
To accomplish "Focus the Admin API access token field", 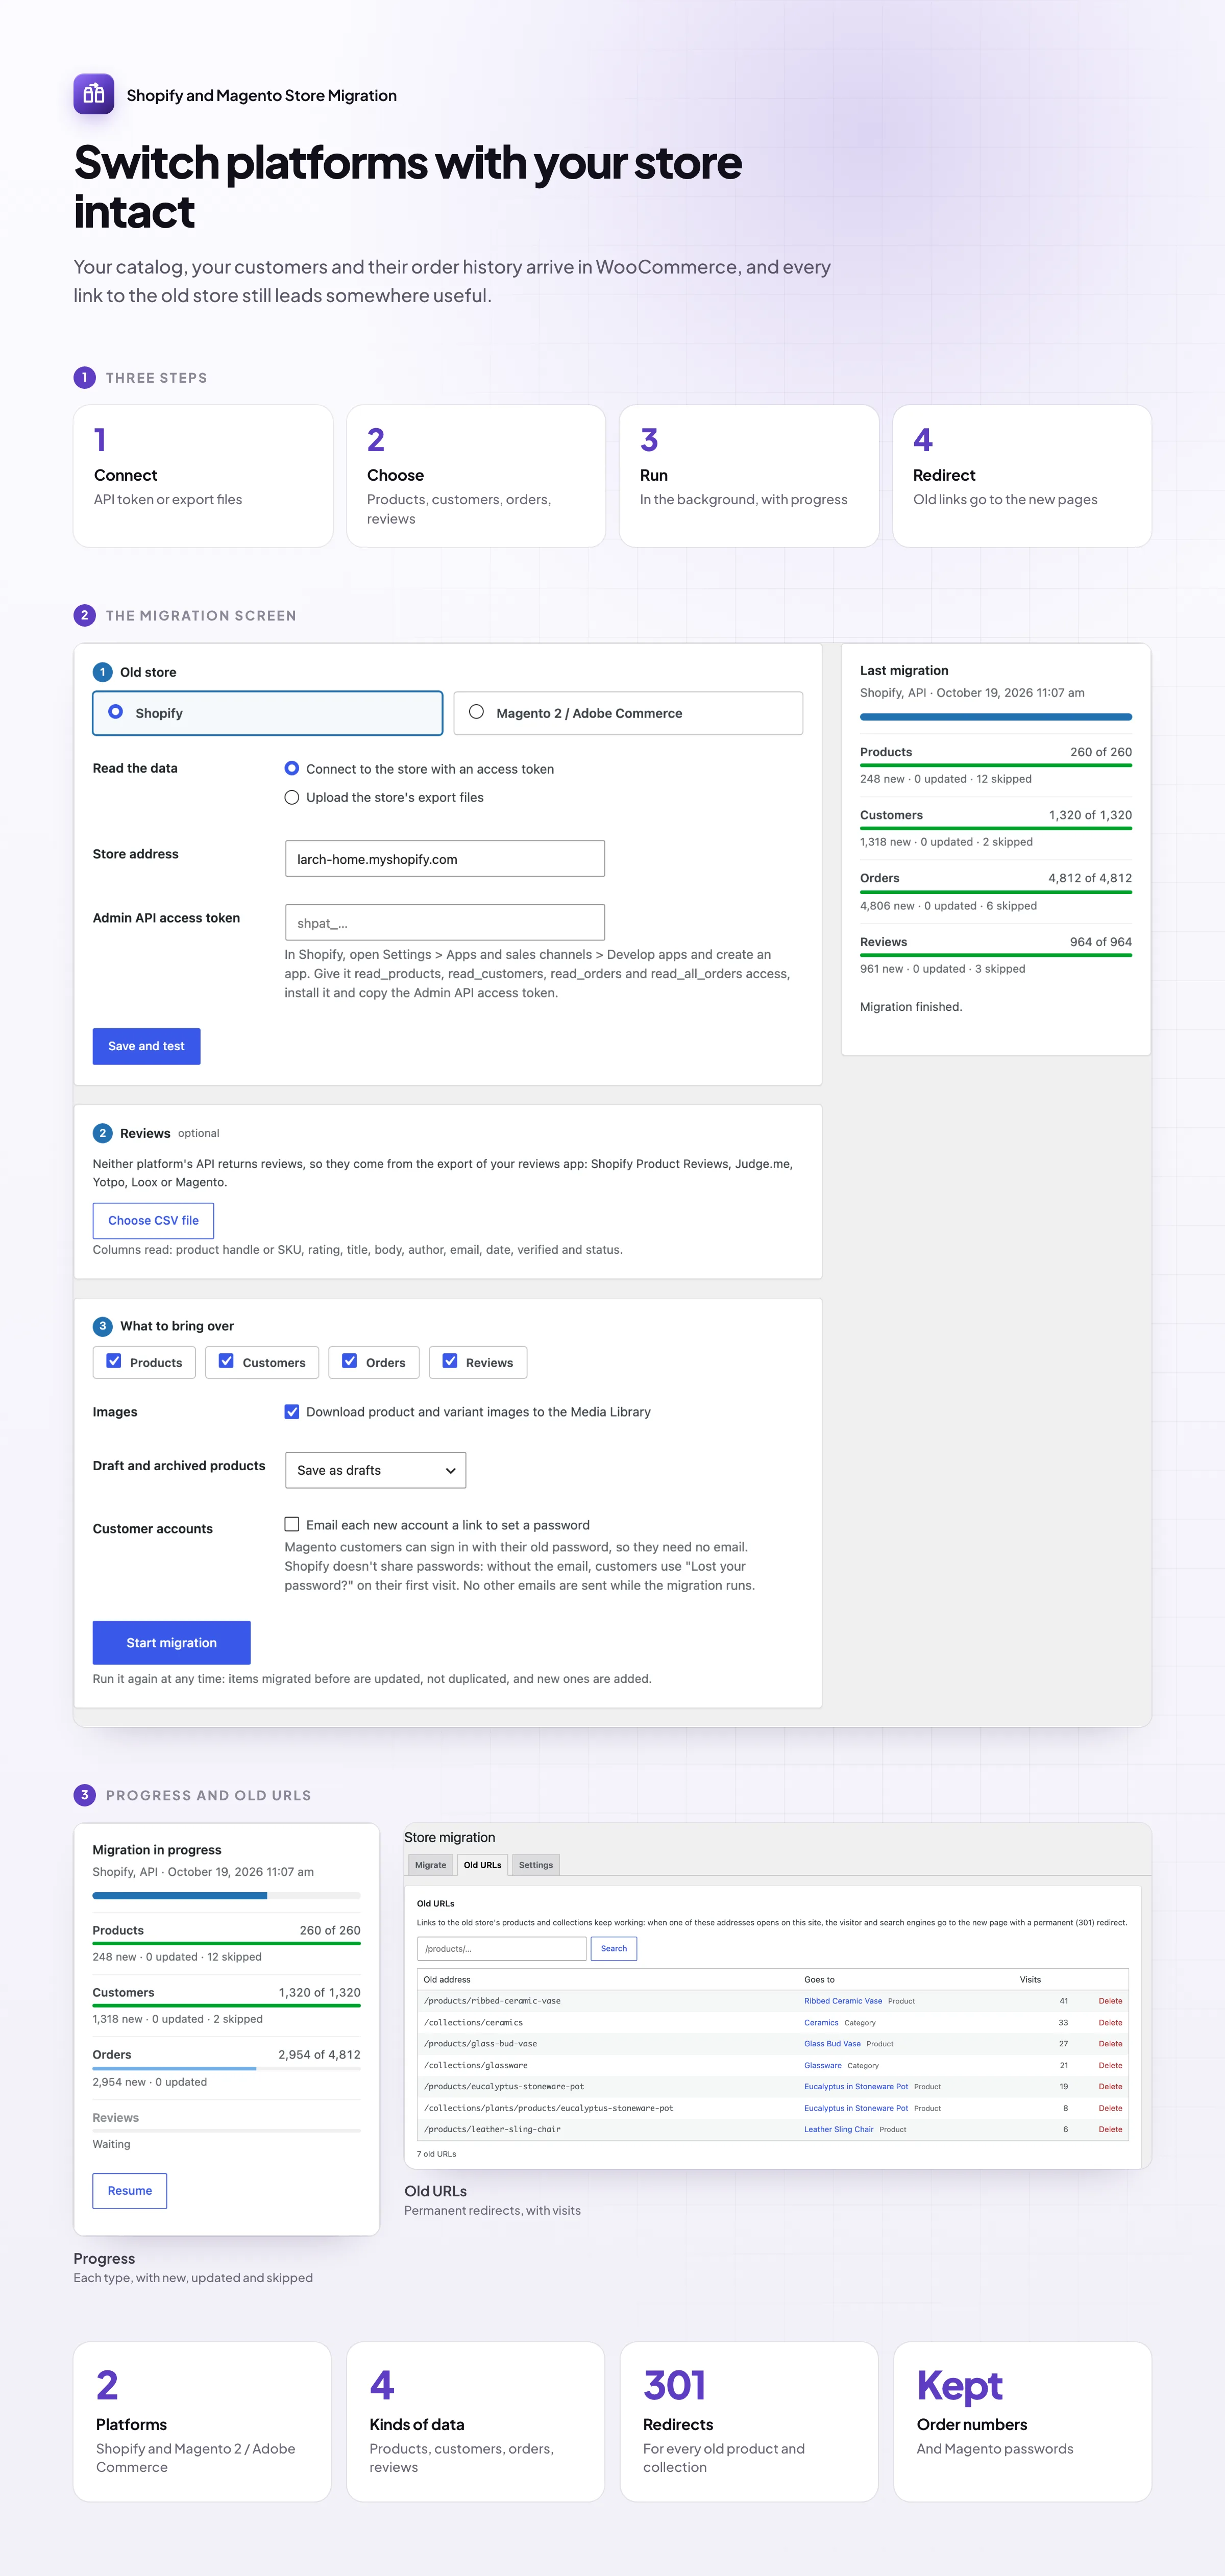I will (x=445, y=922).
